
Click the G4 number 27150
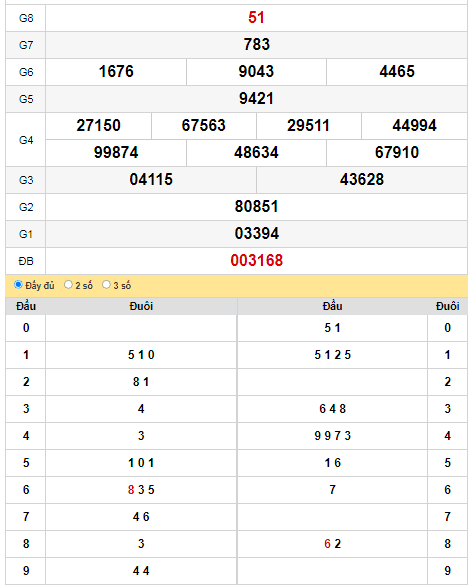(99, 125)
